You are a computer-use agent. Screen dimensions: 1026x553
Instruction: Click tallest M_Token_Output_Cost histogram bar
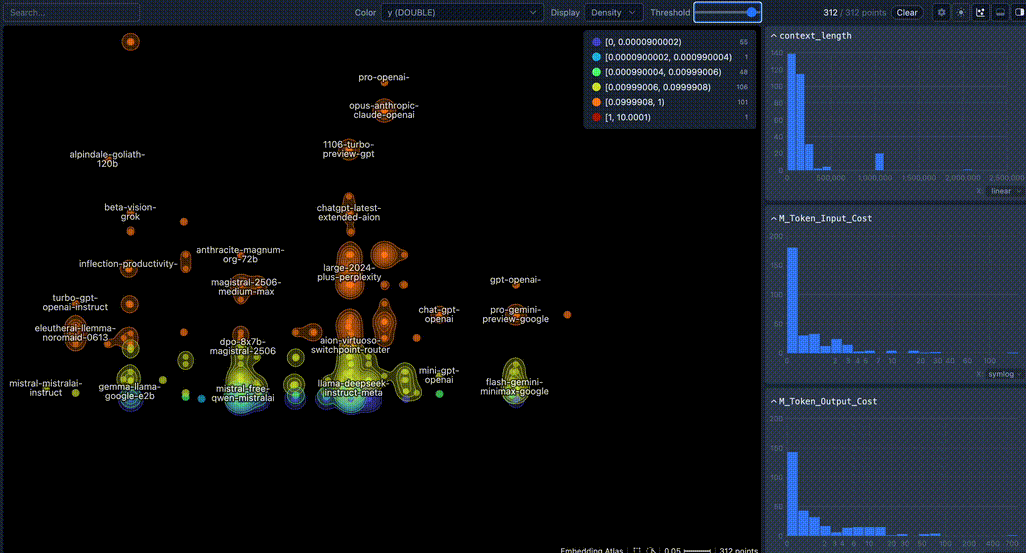click(x=792, y=494)
